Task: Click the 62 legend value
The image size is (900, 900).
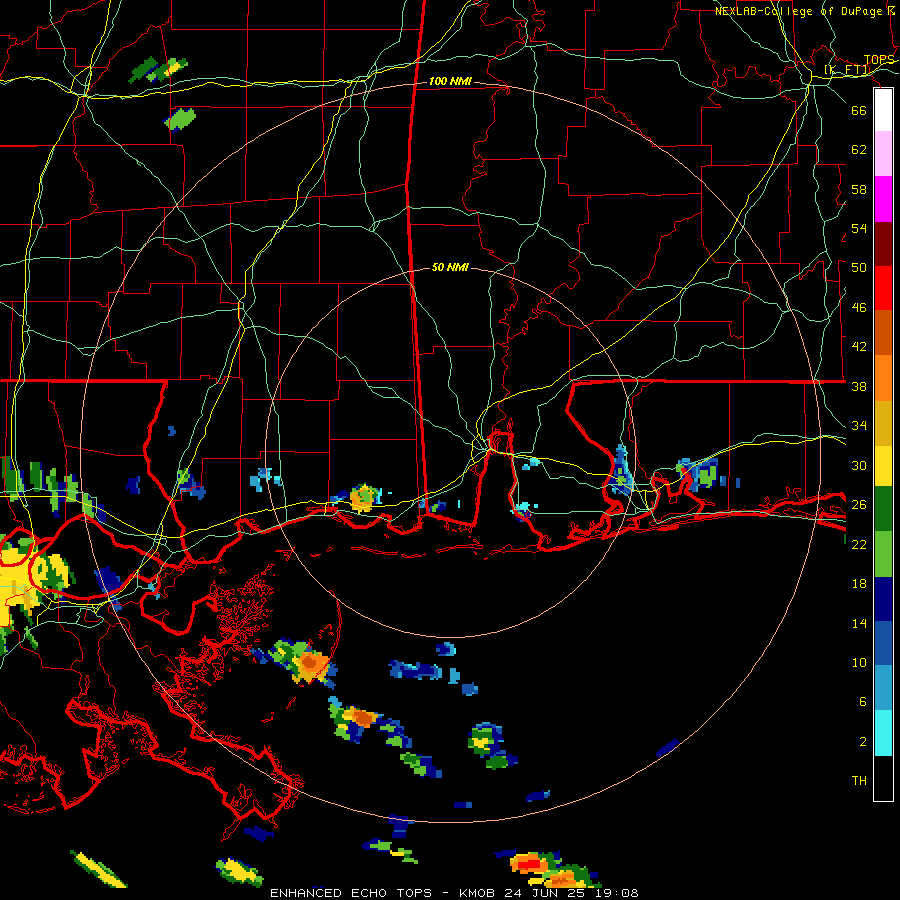Action: coord(859,150)
